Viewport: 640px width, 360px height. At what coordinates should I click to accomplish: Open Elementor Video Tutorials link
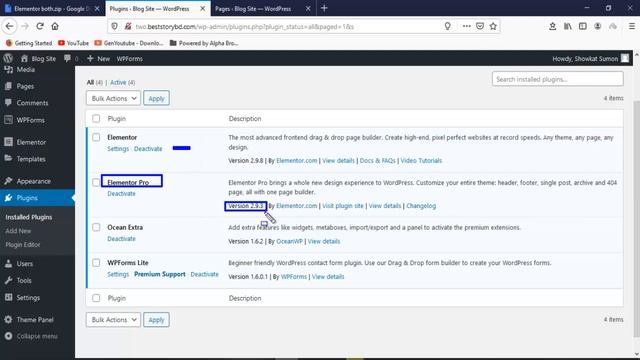pyautogui.click(x=421, y=160)
